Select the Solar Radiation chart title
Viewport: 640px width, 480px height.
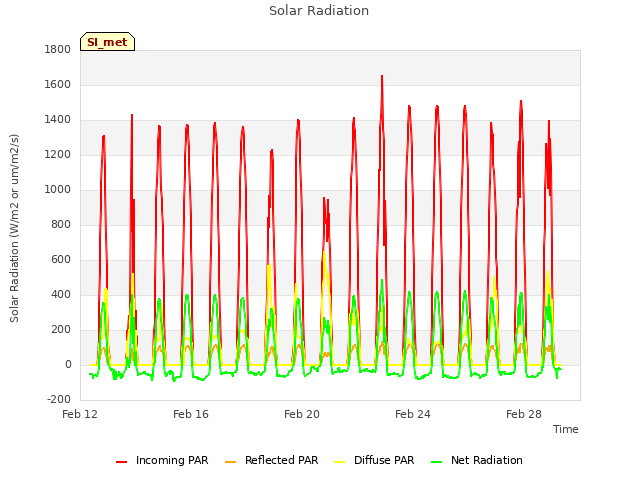point(319,11)
